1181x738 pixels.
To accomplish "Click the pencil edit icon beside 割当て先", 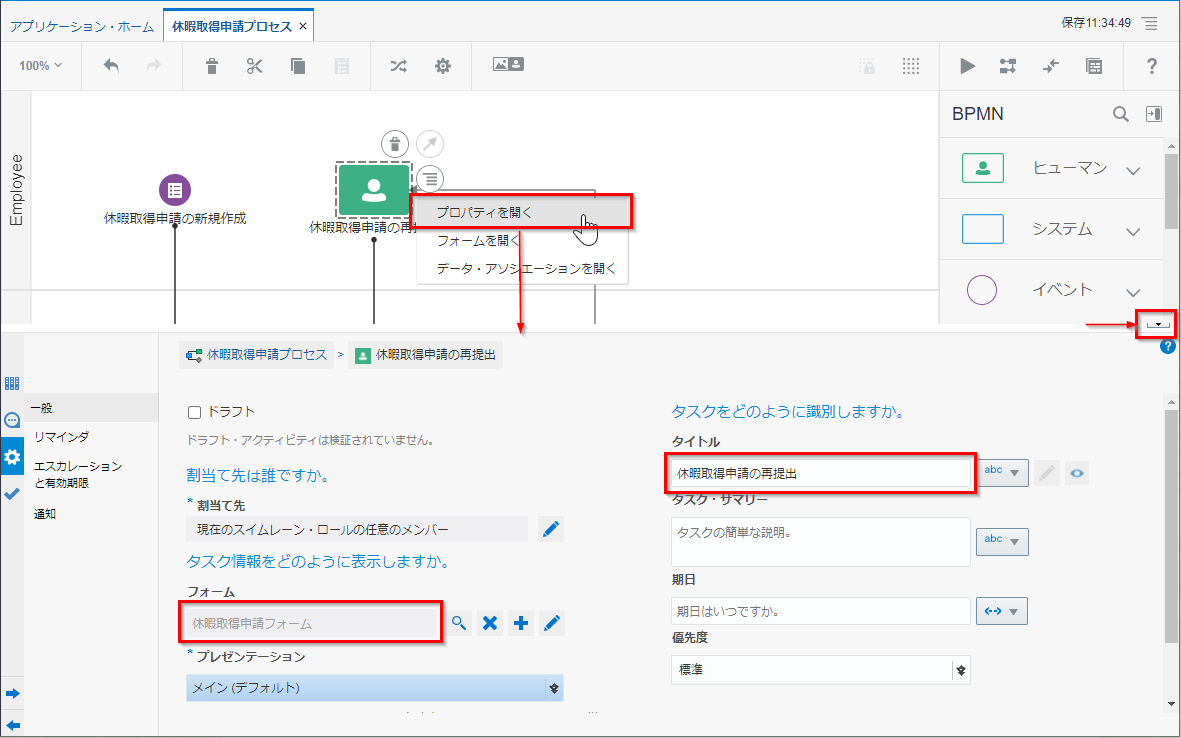I will (551, 529).
